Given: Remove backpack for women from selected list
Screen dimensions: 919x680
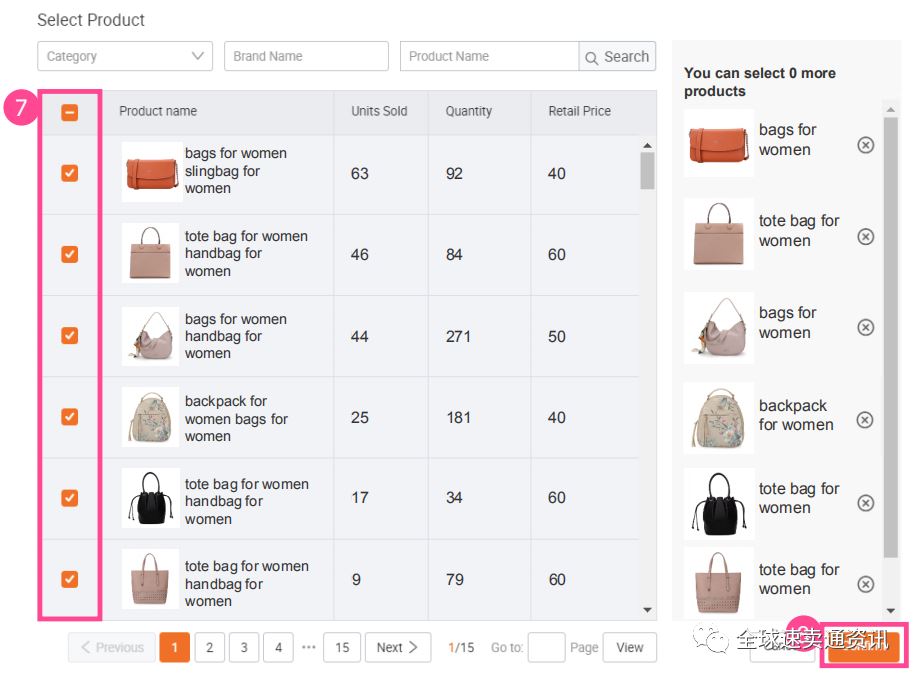Looking at the screenshot, I should click(x=865, y=420).
